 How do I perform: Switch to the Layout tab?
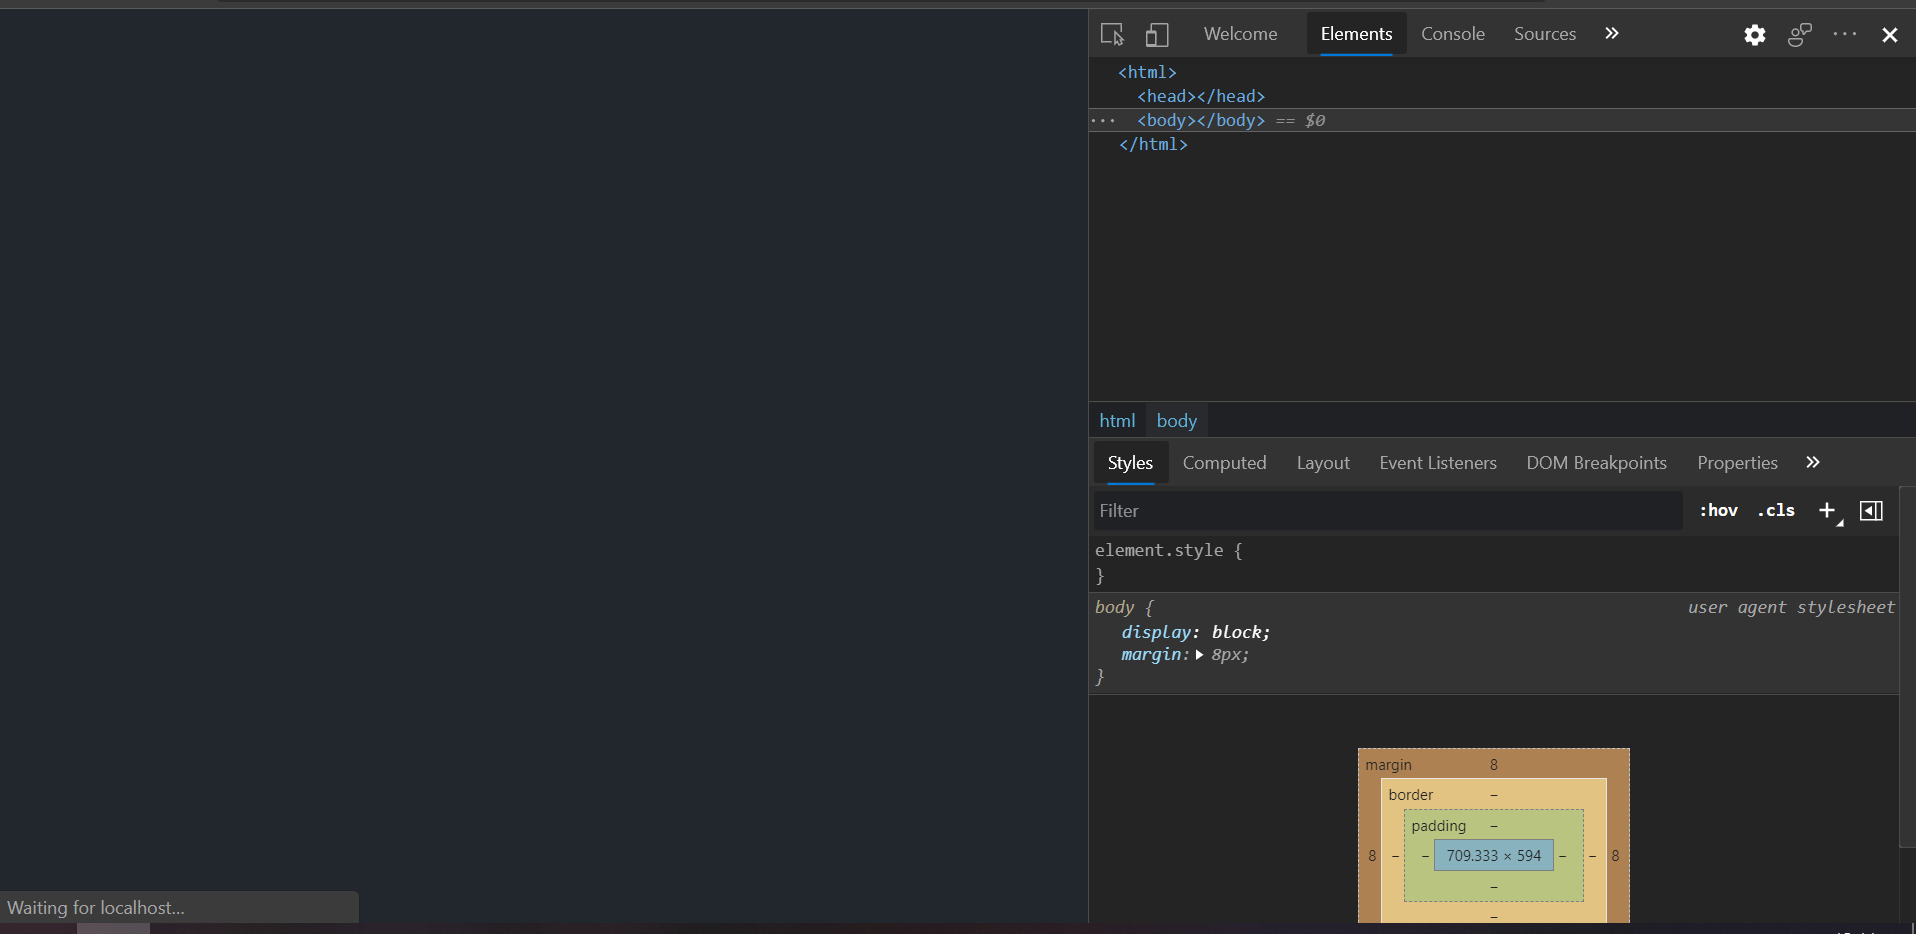click(x=1322, y=462)
